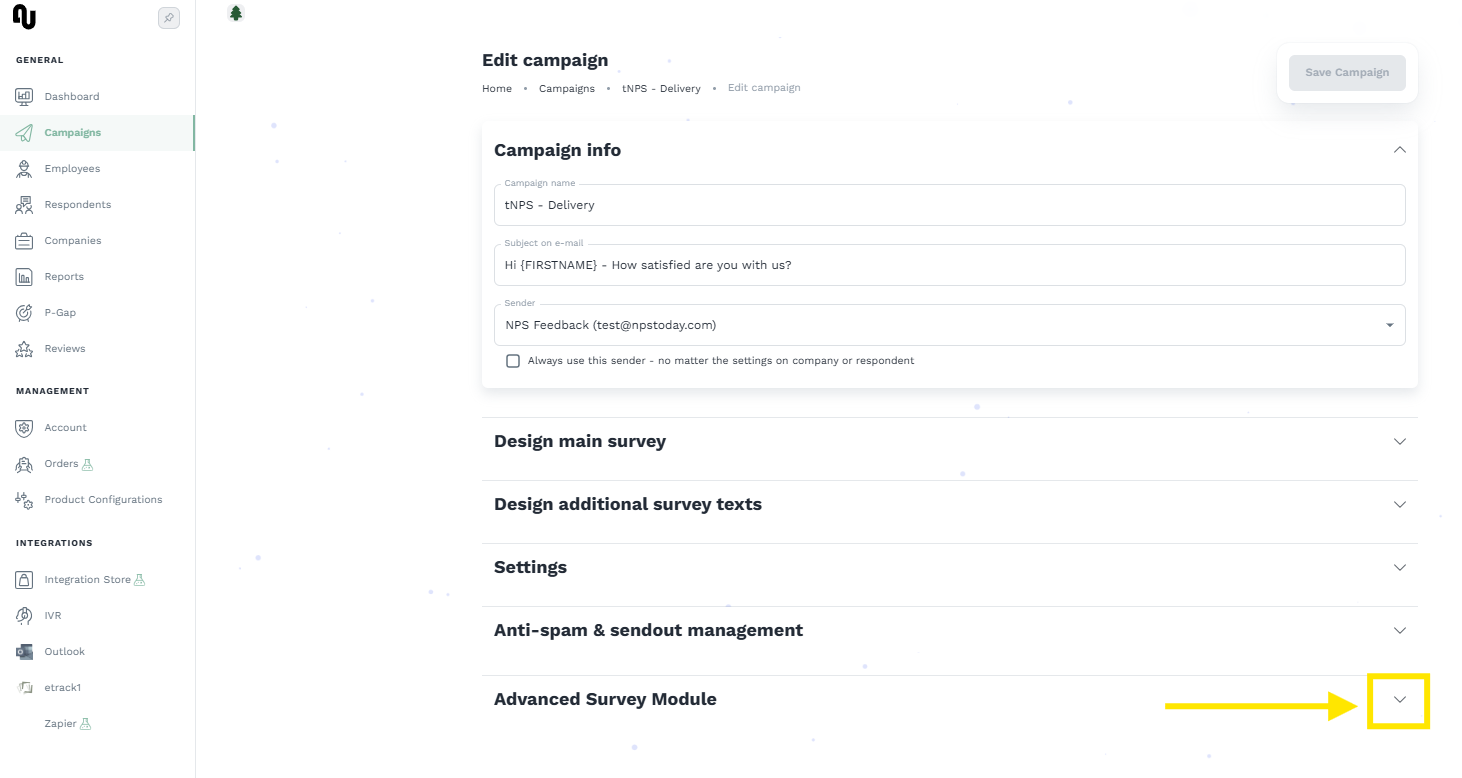1462x778 pixels.
Task: Click the Campaign name input field
Action: pyautogui.click(x=949, y=205)
